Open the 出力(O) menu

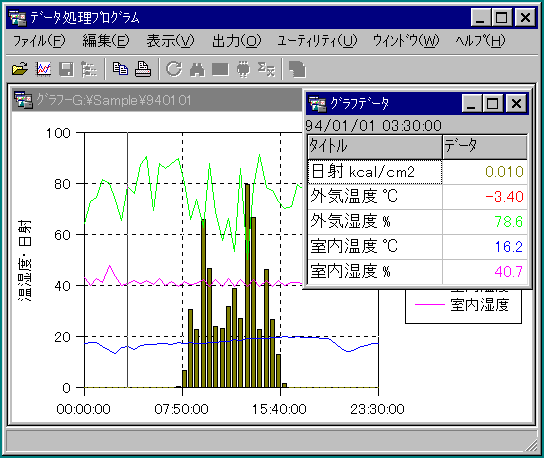click(x=236, y=41)
